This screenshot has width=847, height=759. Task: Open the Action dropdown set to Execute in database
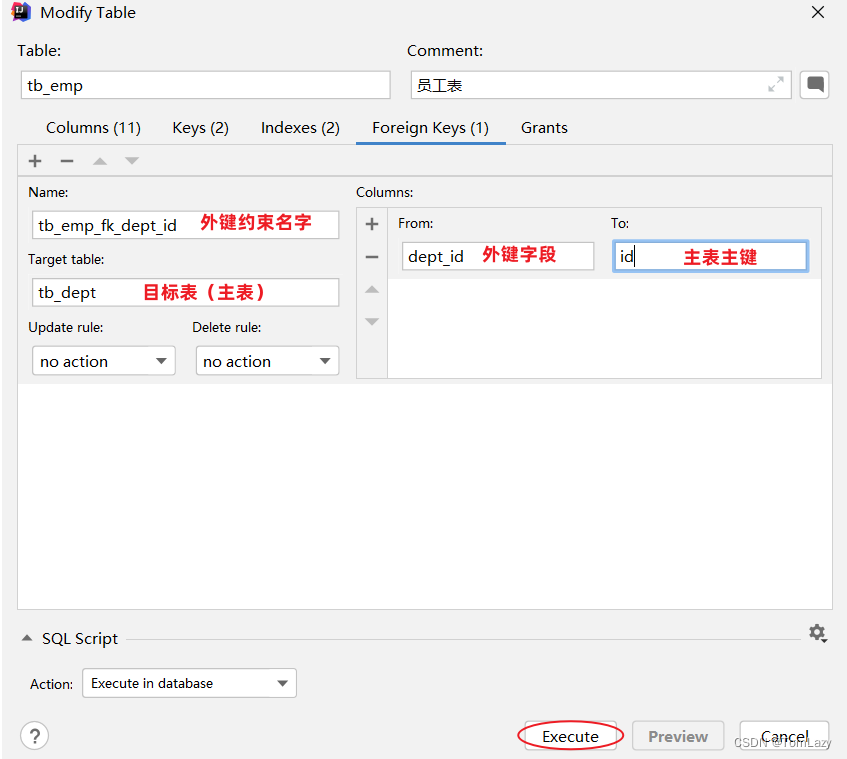(189, 683)
